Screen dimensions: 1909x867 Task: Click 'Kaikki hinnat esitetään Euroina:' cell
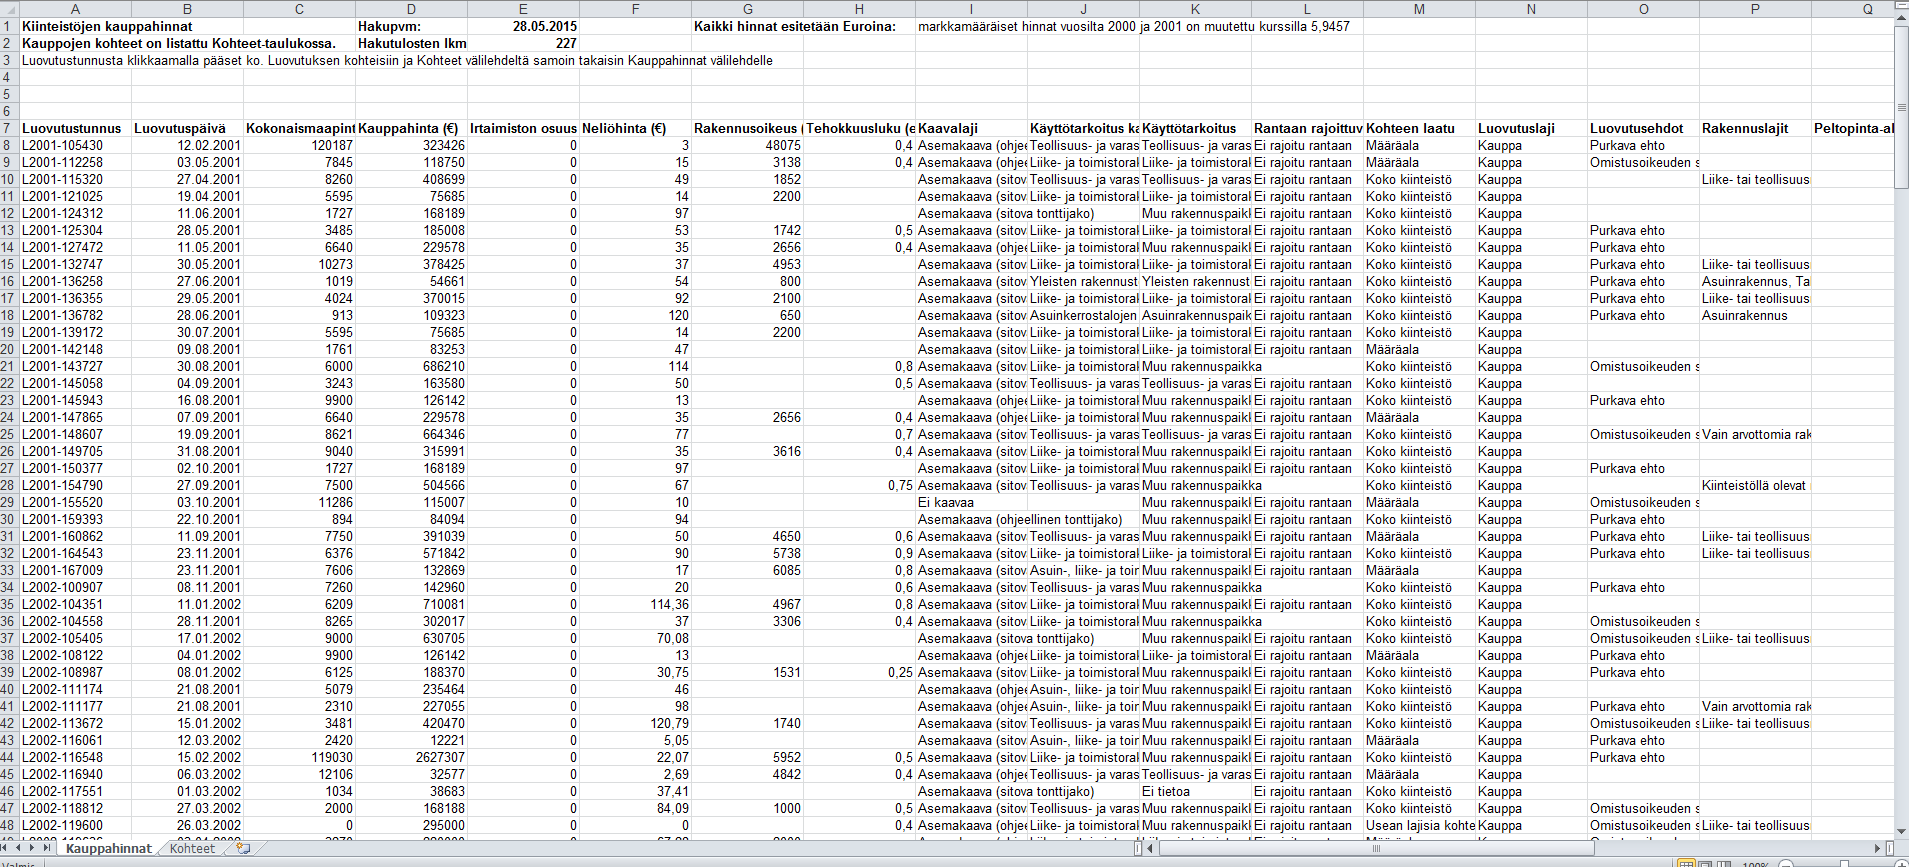(795, 26)
